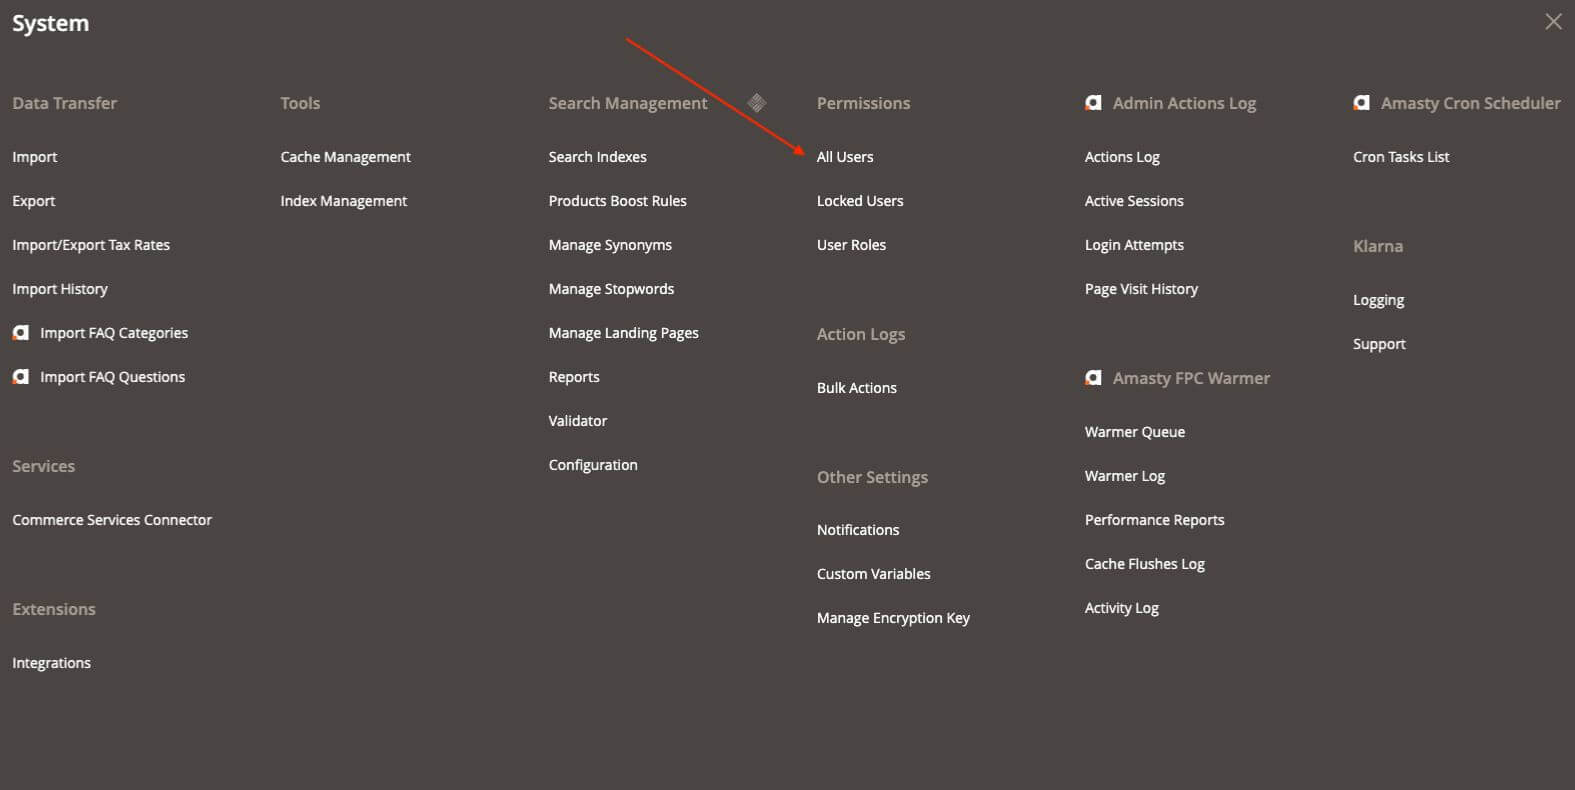The height and width of the screenshot is (790, 1575).
Task: View Login Attempts
Action: point(1135,245)
